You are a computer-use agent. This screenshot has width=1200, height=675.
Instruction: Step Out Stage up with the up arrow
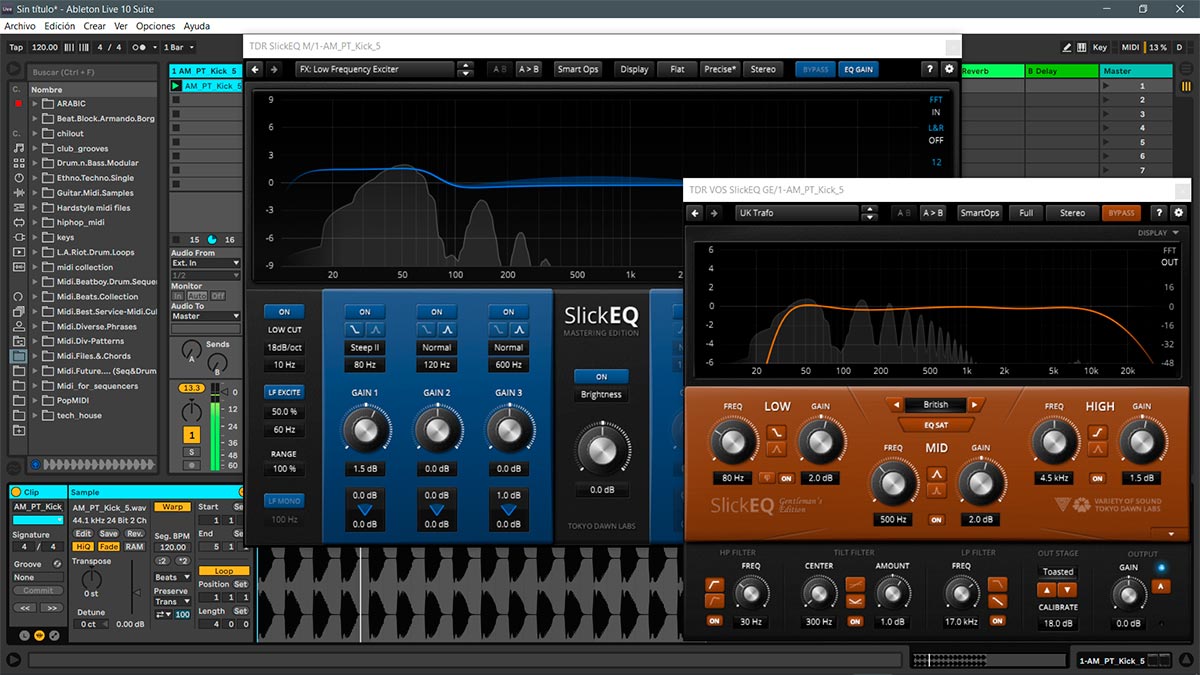point(1047,590)
